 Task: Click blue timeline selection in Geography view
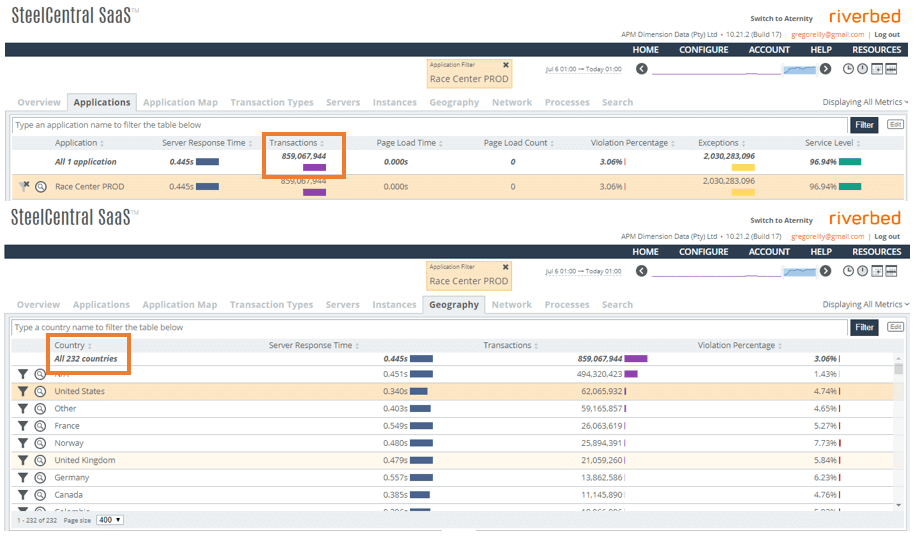799,272
